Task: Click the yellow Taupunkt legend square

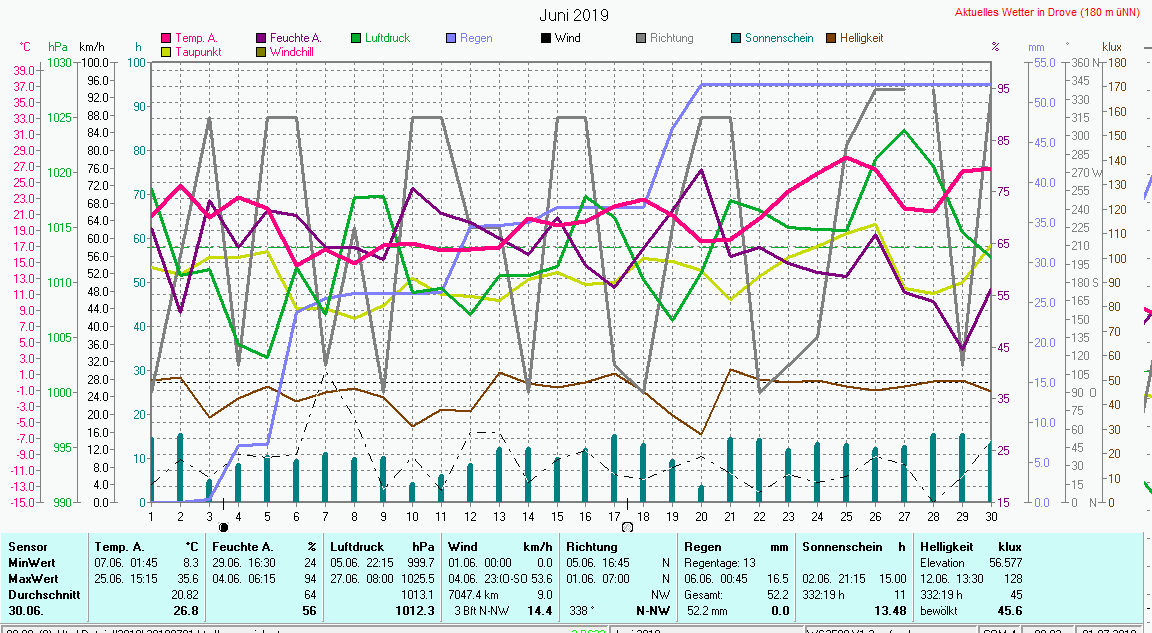Action: point(166,51)
